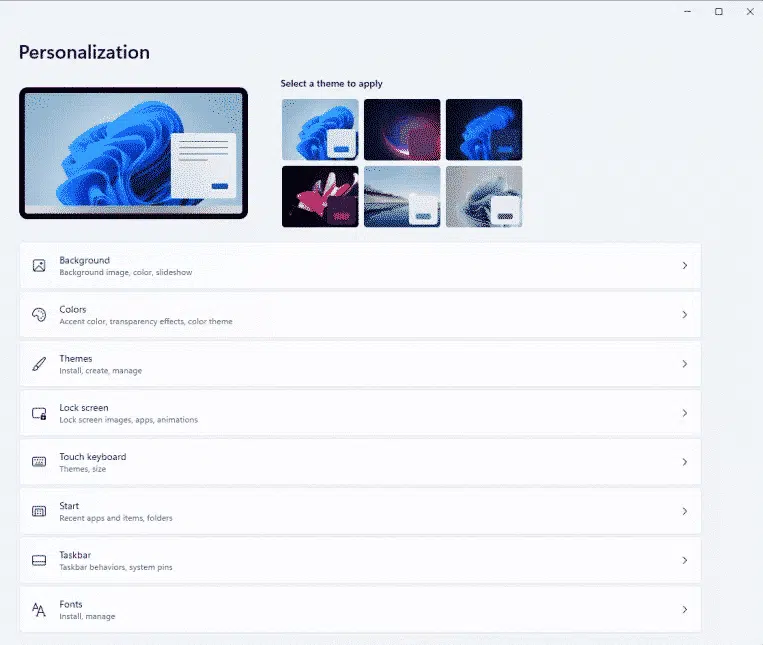
Task: Click 'Install, manage' text under Fonts
Action: tap(87, 616)
